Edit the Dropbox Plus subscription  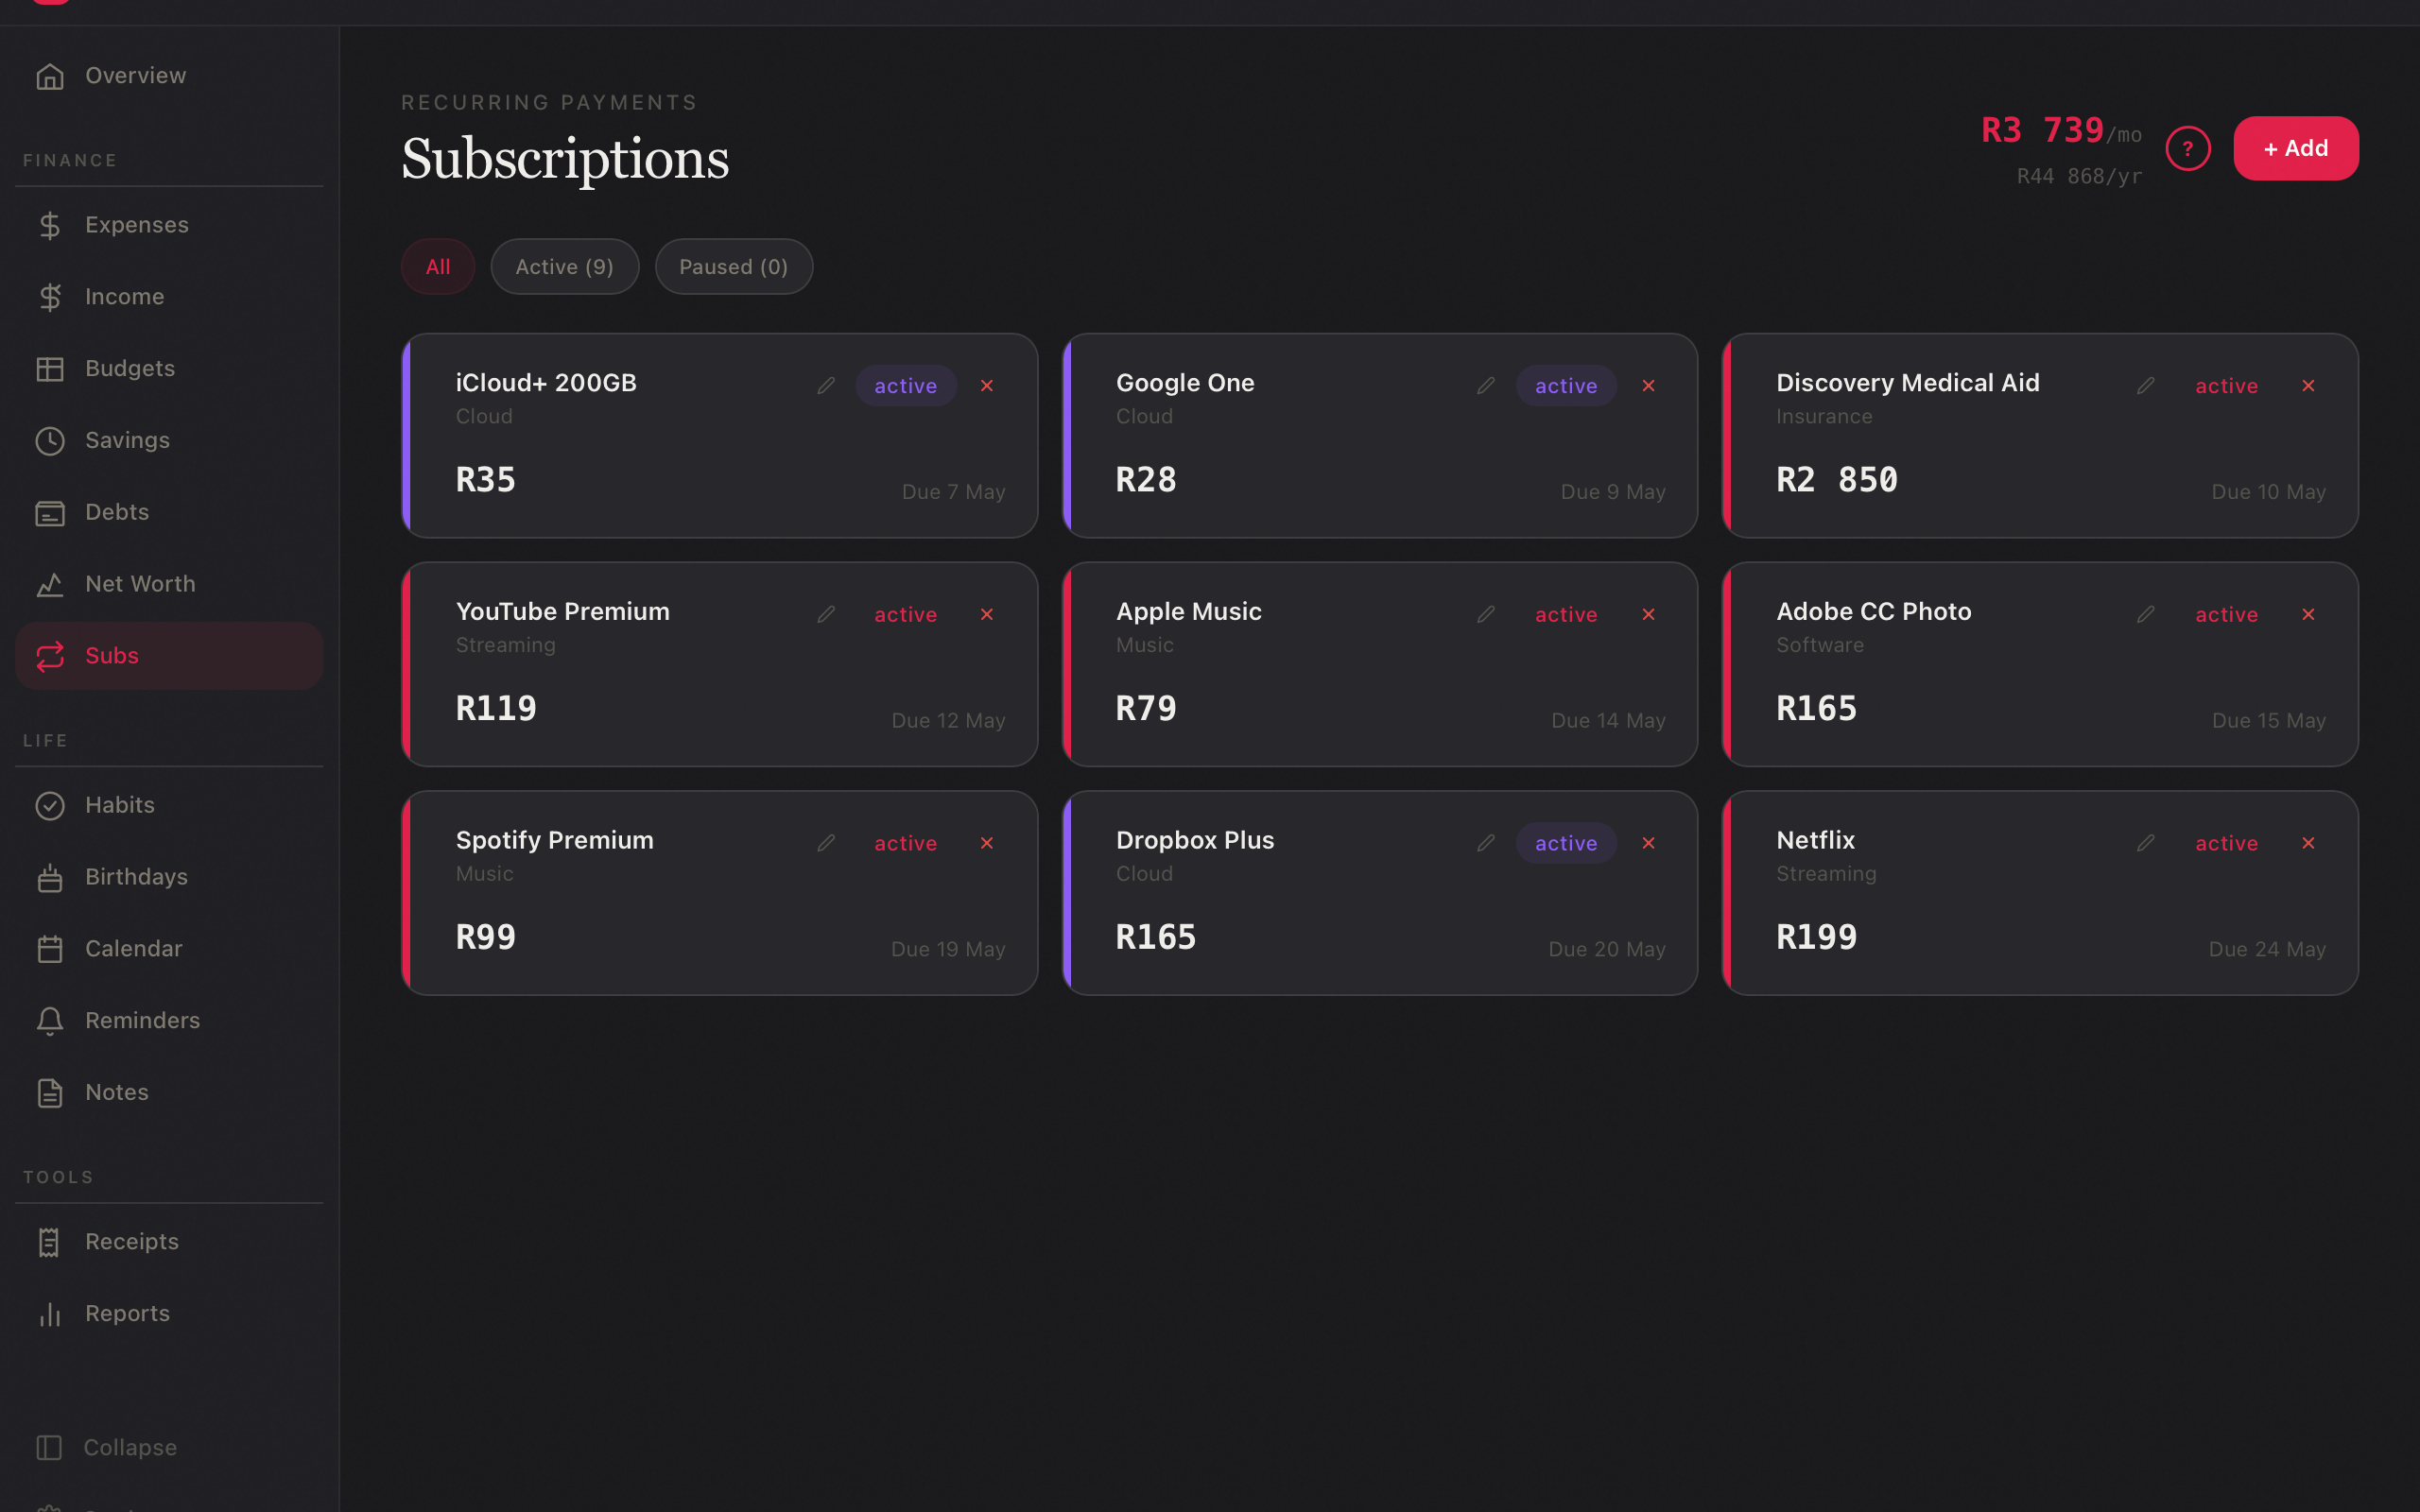[1486, 844]
